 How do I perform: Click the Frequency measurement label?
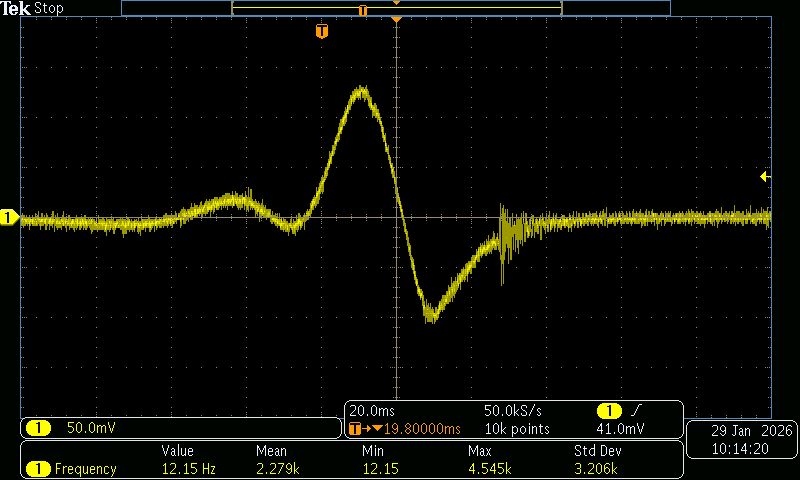point(85,469)
